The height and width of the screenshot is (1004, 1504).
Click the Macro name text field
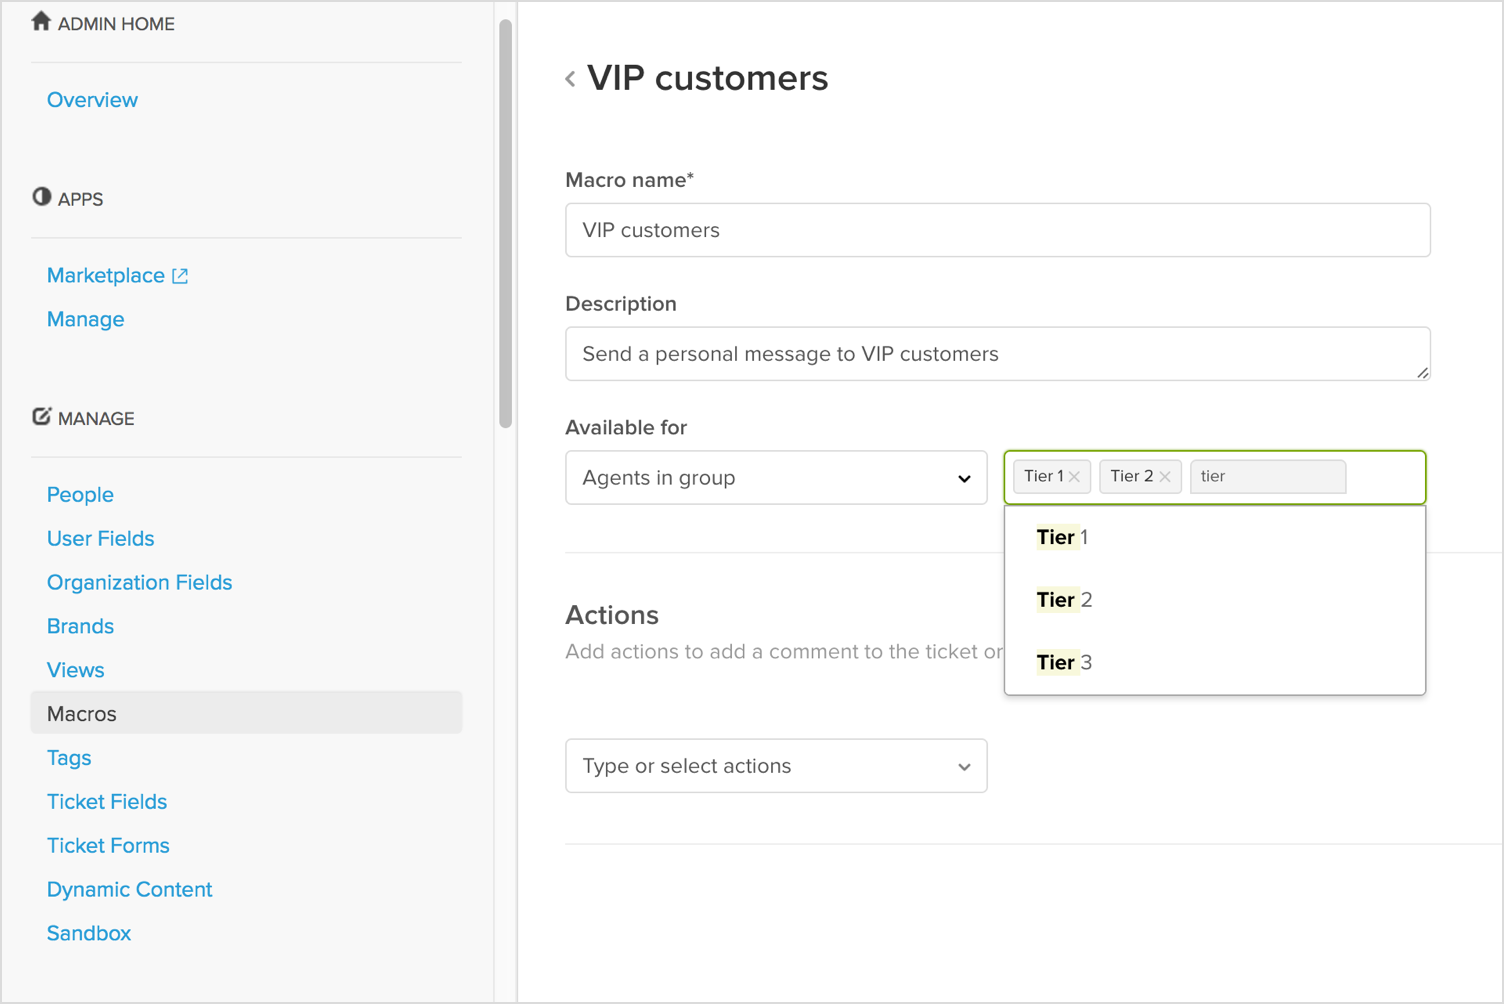click(997, 230)
